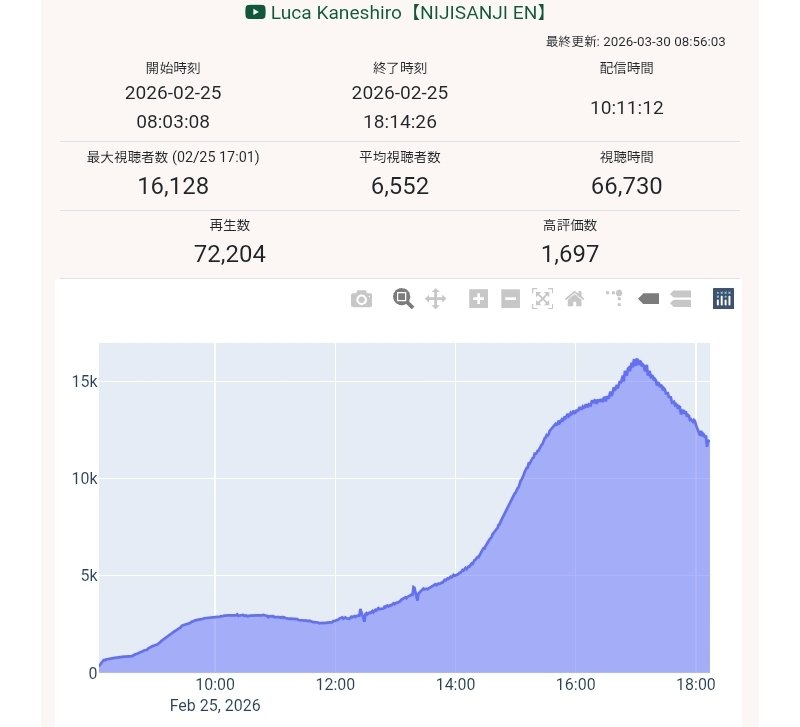Click the Zoom in plus icon
The height and width of the screenshot is (727, 800).
[478, 298]
